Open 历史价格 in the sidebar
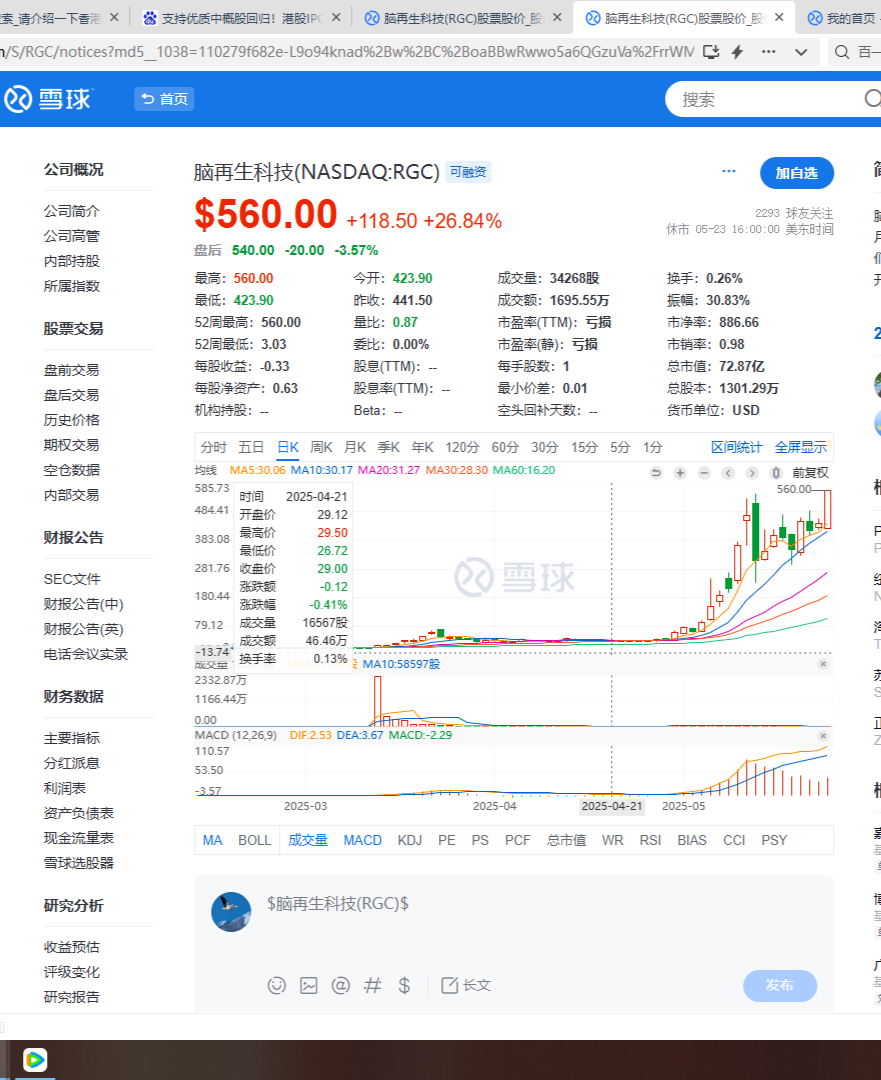Screen dimensions: 881x1080 coord(72,420)
